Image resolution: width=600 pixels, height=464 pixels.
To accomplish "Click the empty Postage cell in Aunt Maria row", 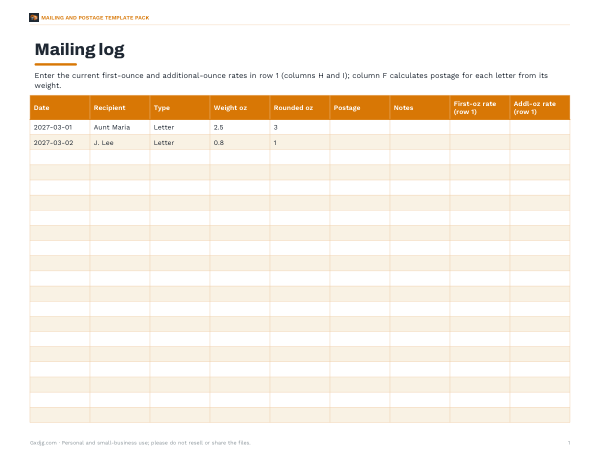I will click(x=360, y=127).
